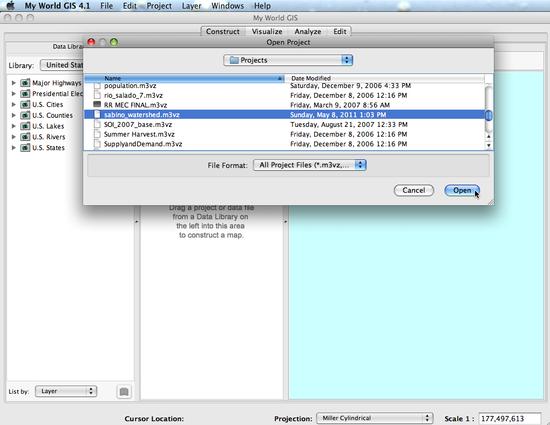Image resolution: width=550 pixels, height=425 pixels.
Task: Click the Summer Harvest.m3vz file icon
Action: click(97, 134)
